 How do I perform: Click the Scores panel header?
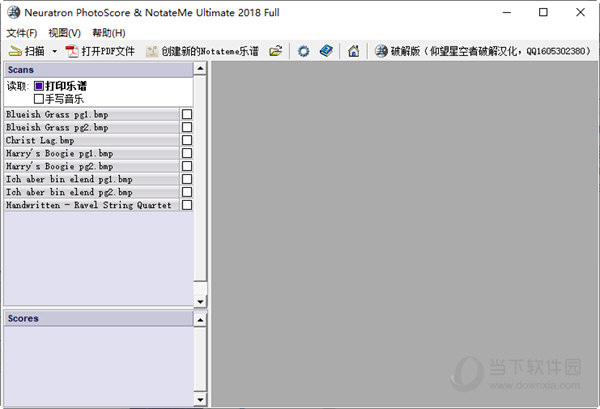(x=99, y=318)
